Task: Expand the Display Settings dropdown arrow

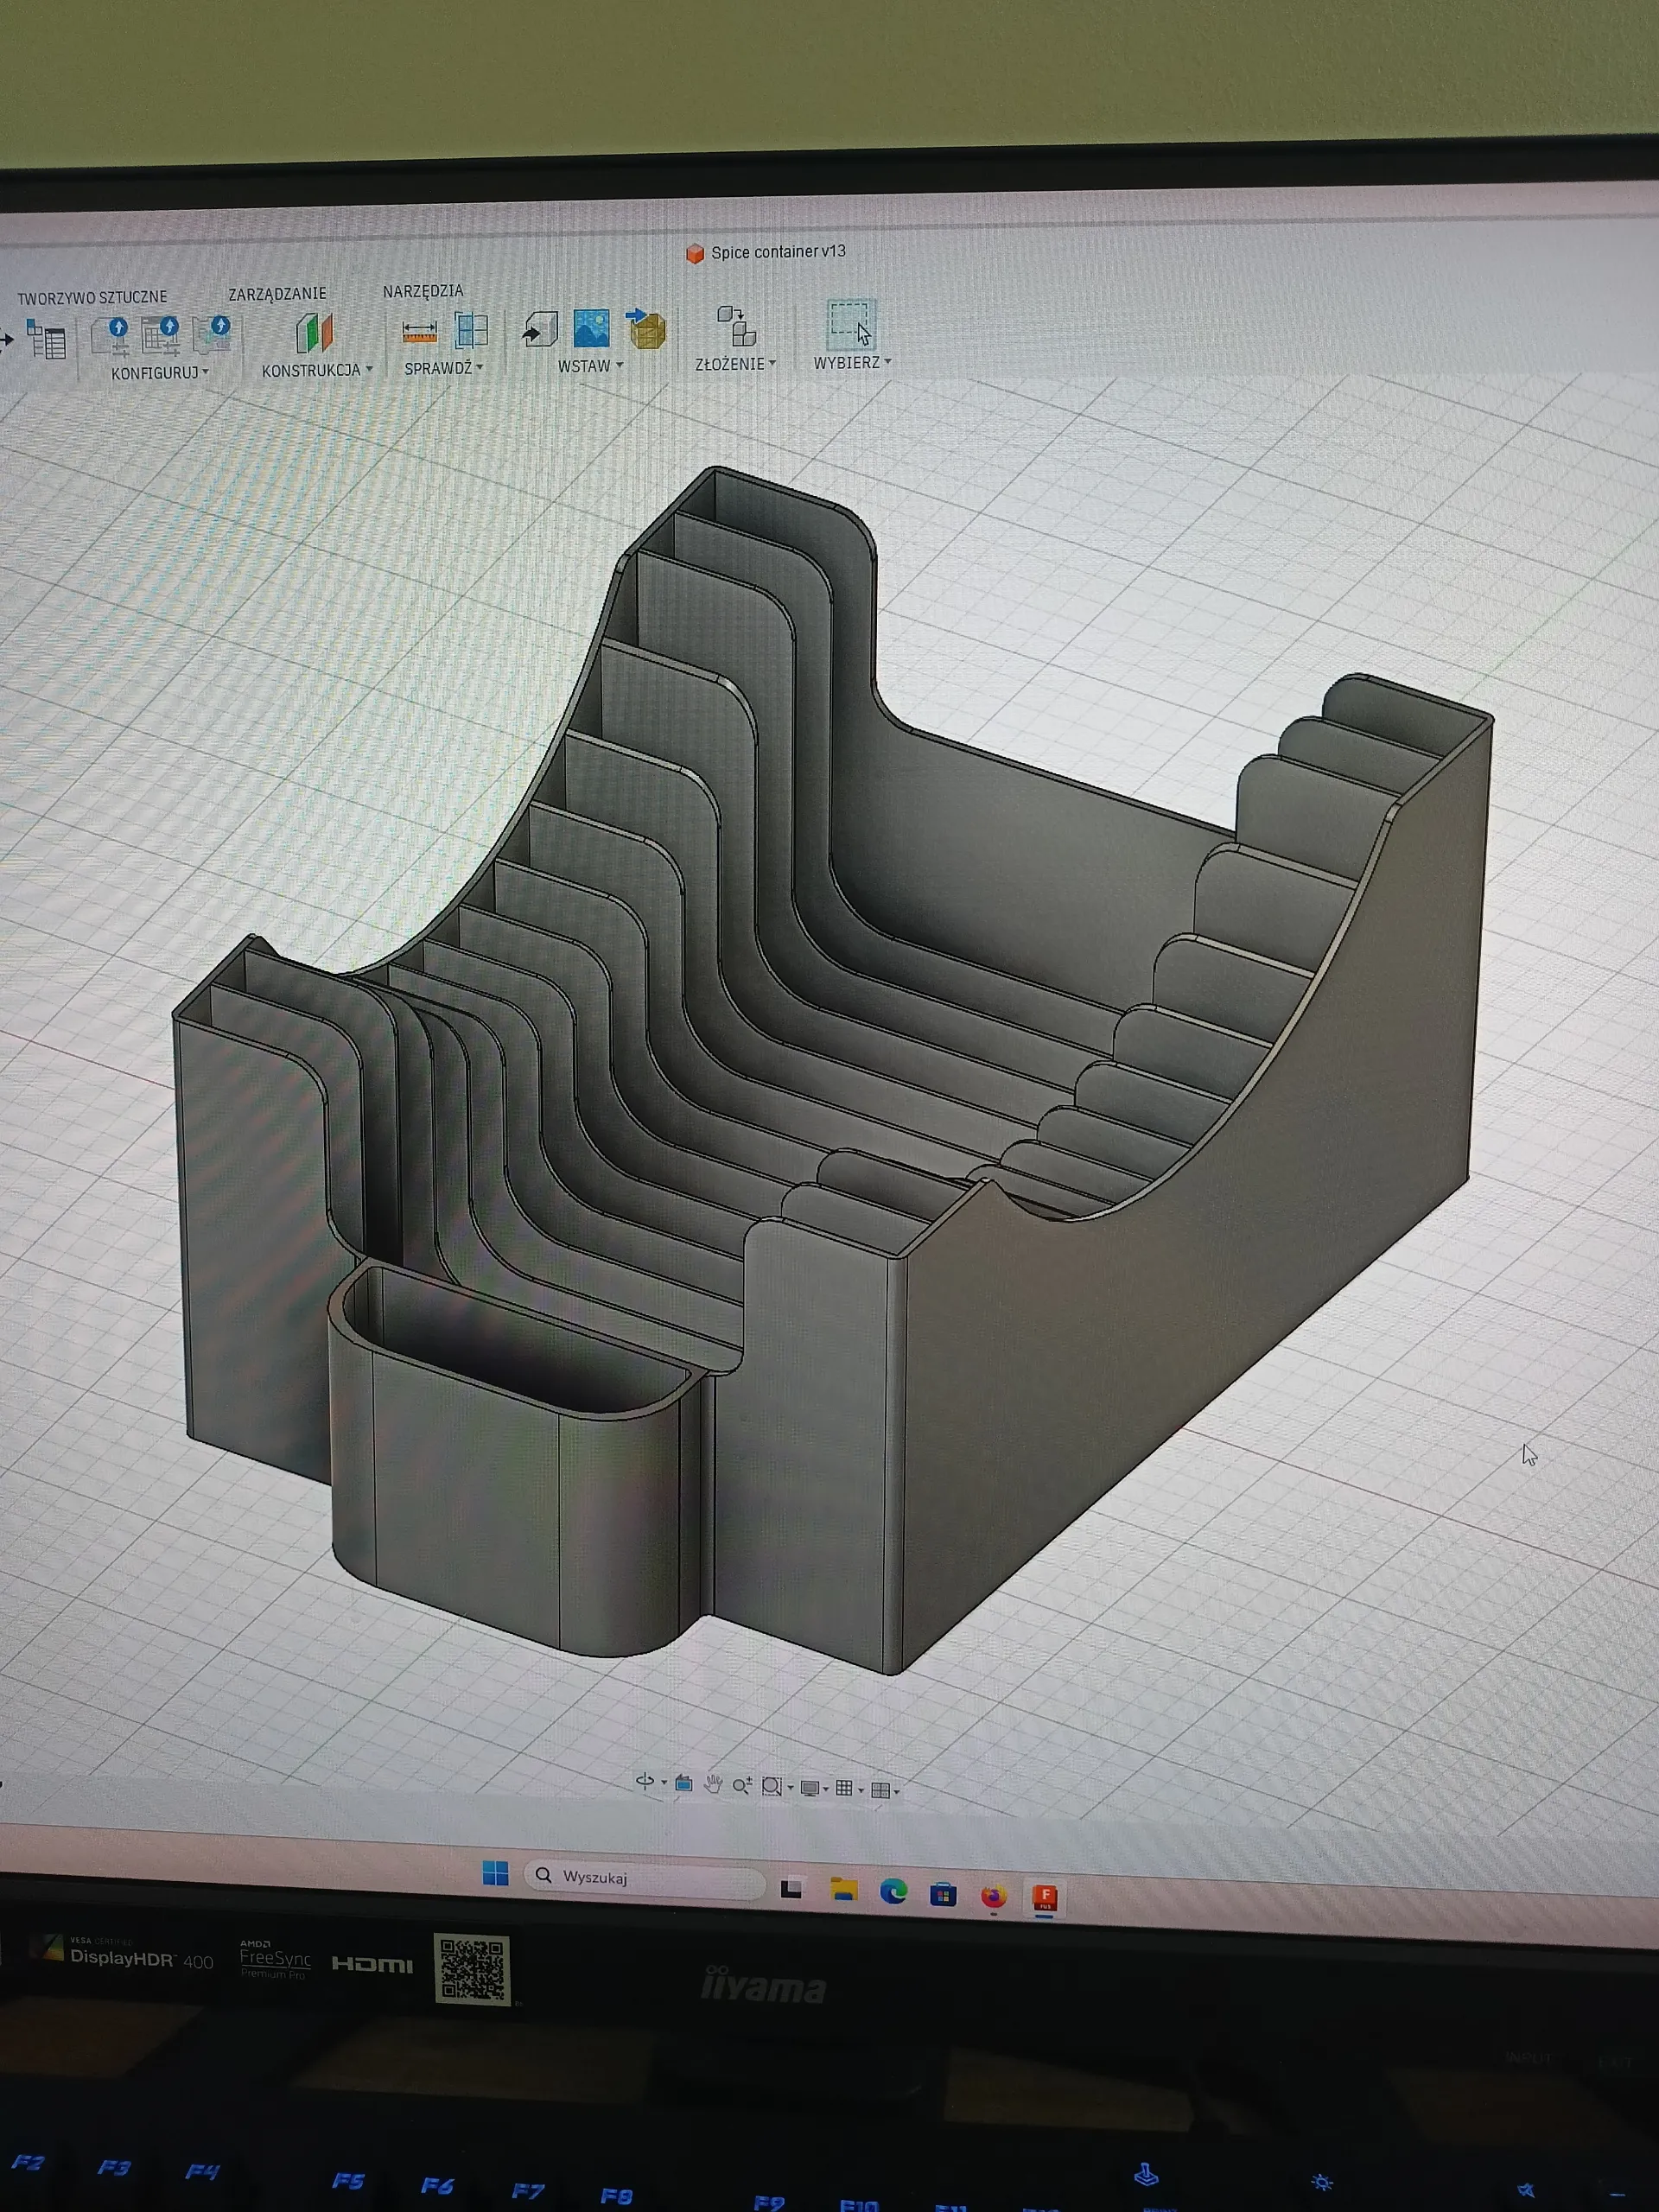Action: [x=825, y=1789]
